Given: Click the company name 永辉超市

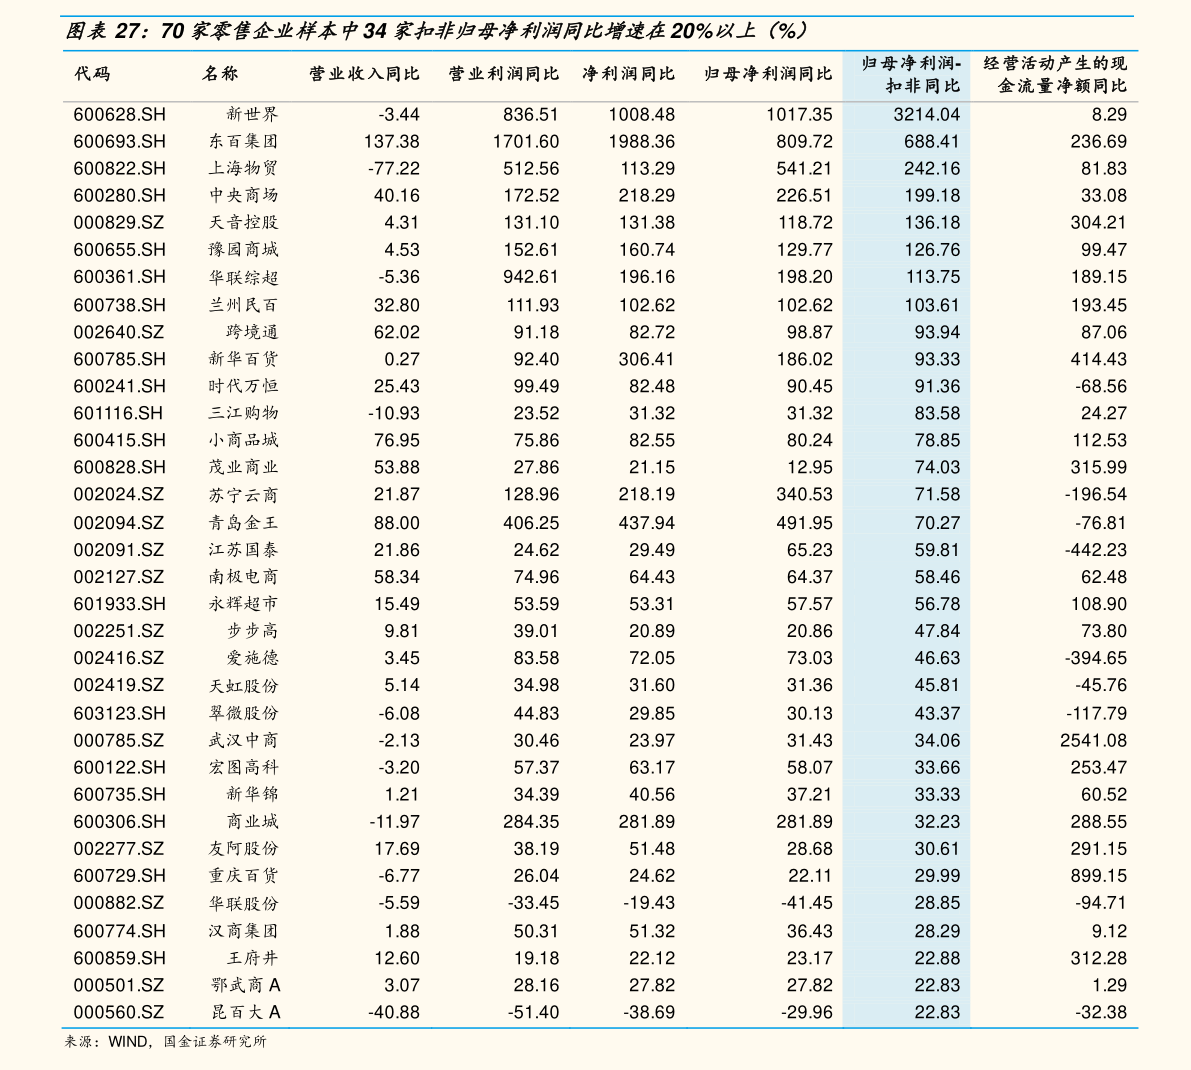Looking at the screenshot, I should pyautogui.click(x=243, y=604).
